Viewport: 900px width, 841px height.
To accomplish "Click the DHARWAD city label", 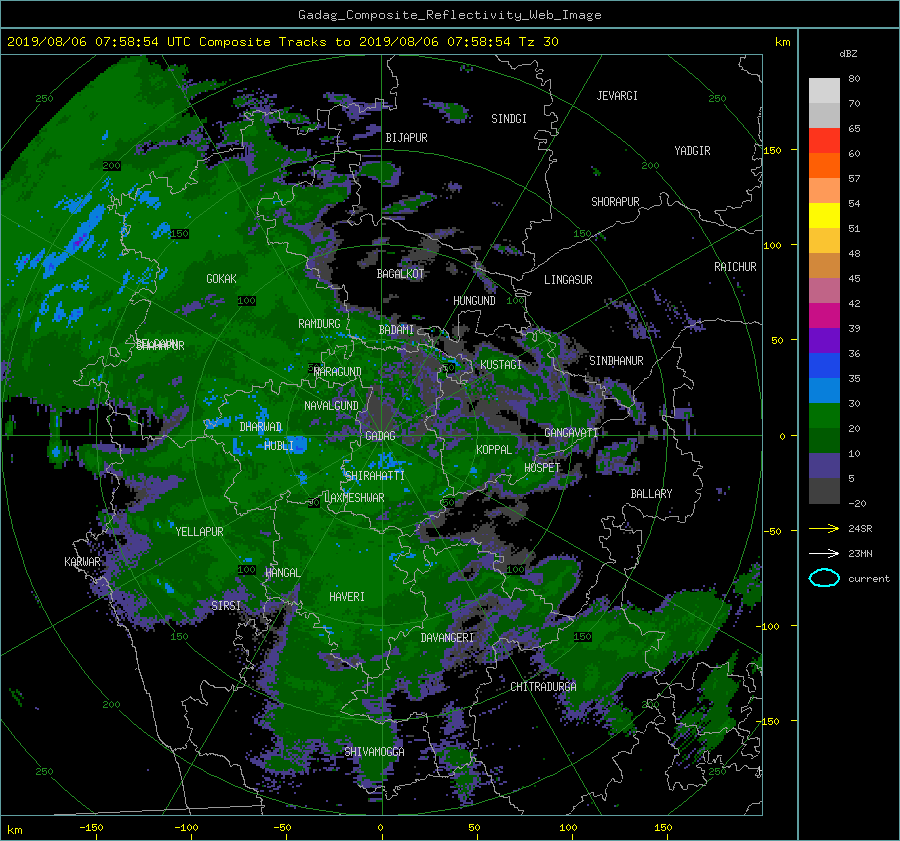I will [x=261, y=427].
